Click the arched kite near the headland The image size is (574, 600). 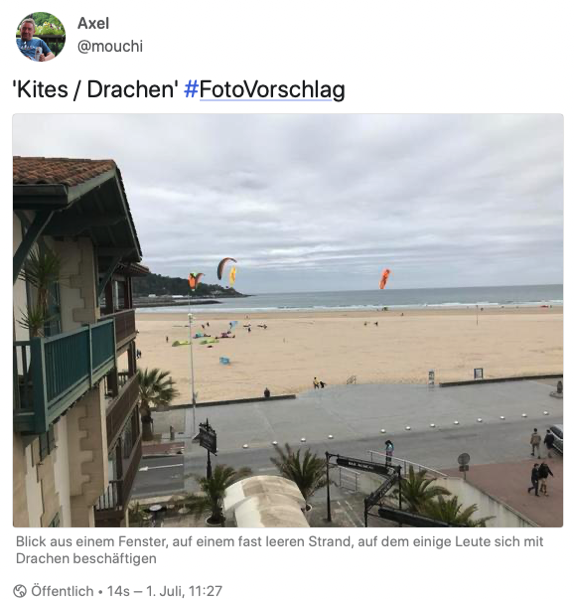[226, 267]
